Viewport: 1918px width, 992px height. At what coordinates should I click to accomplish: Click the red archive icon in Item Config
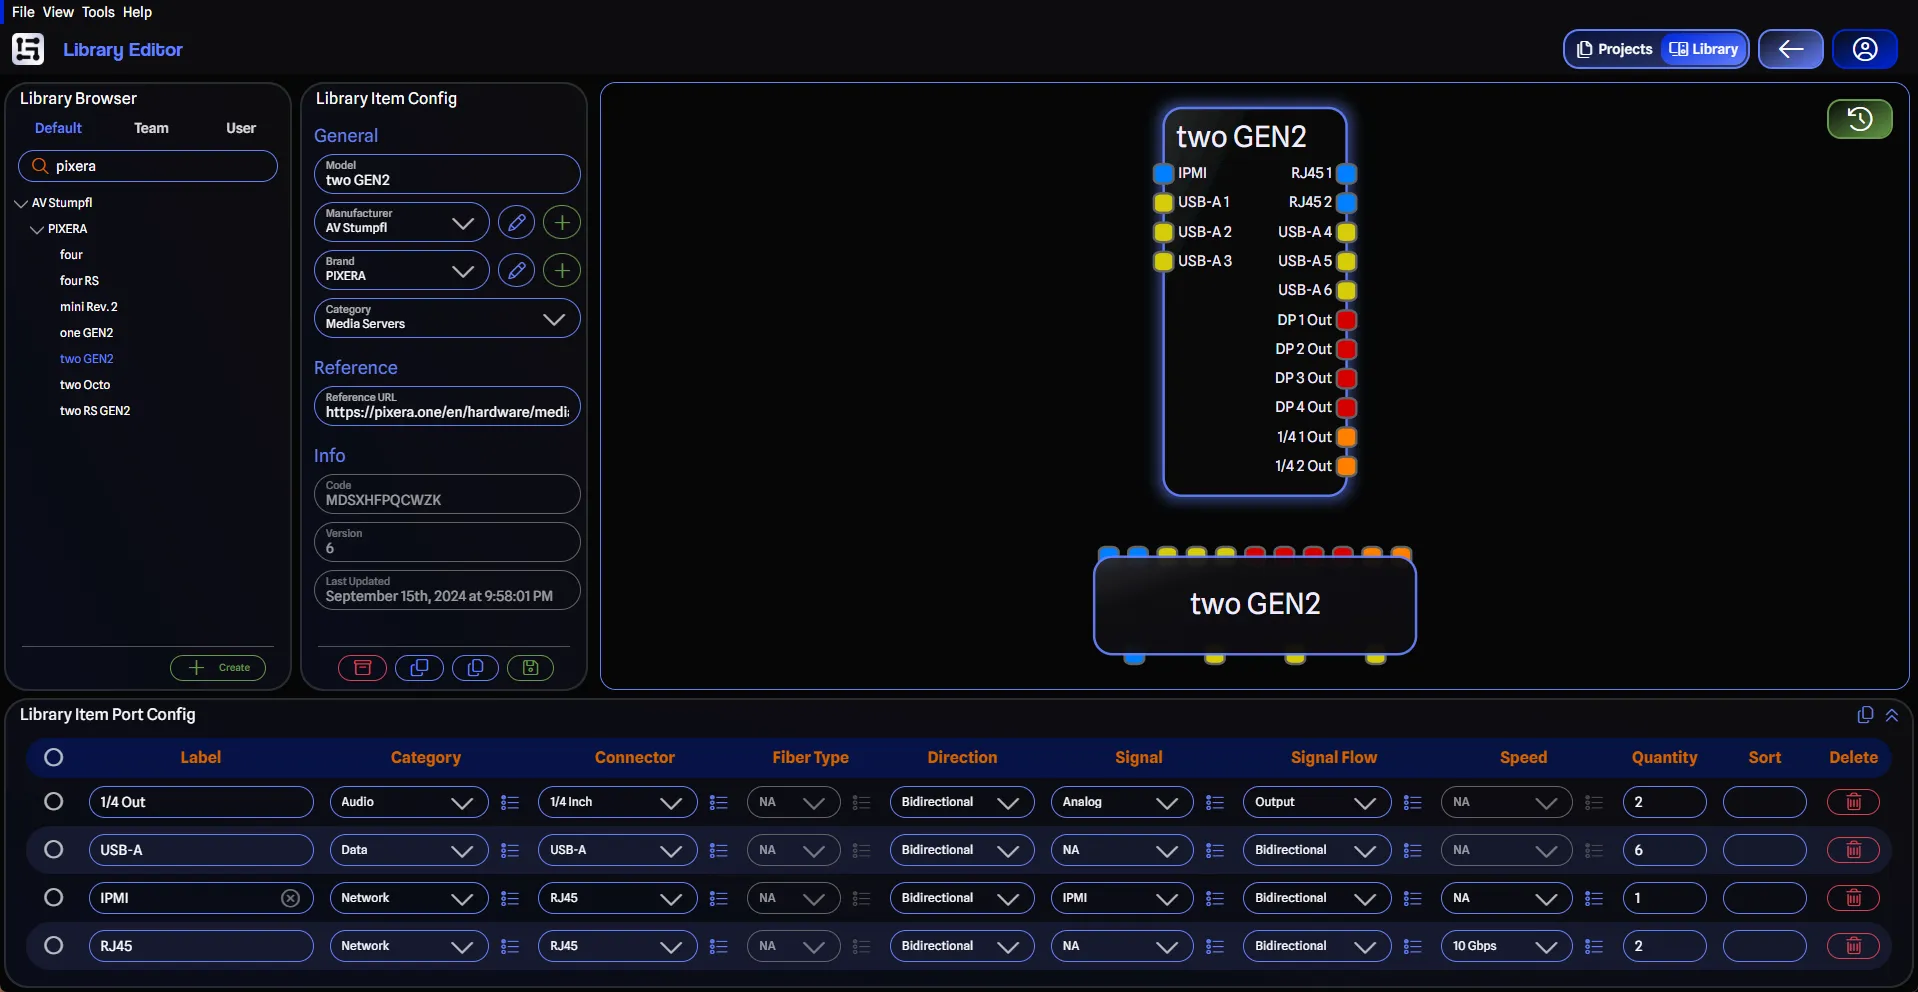[362, 668]
